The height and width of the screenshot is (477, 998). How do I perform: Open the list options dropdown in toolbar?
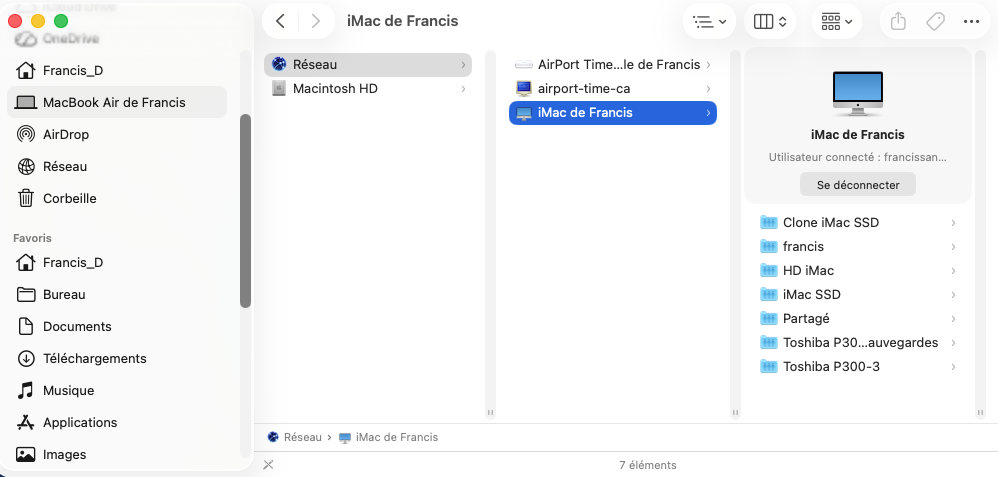[710, 21]
